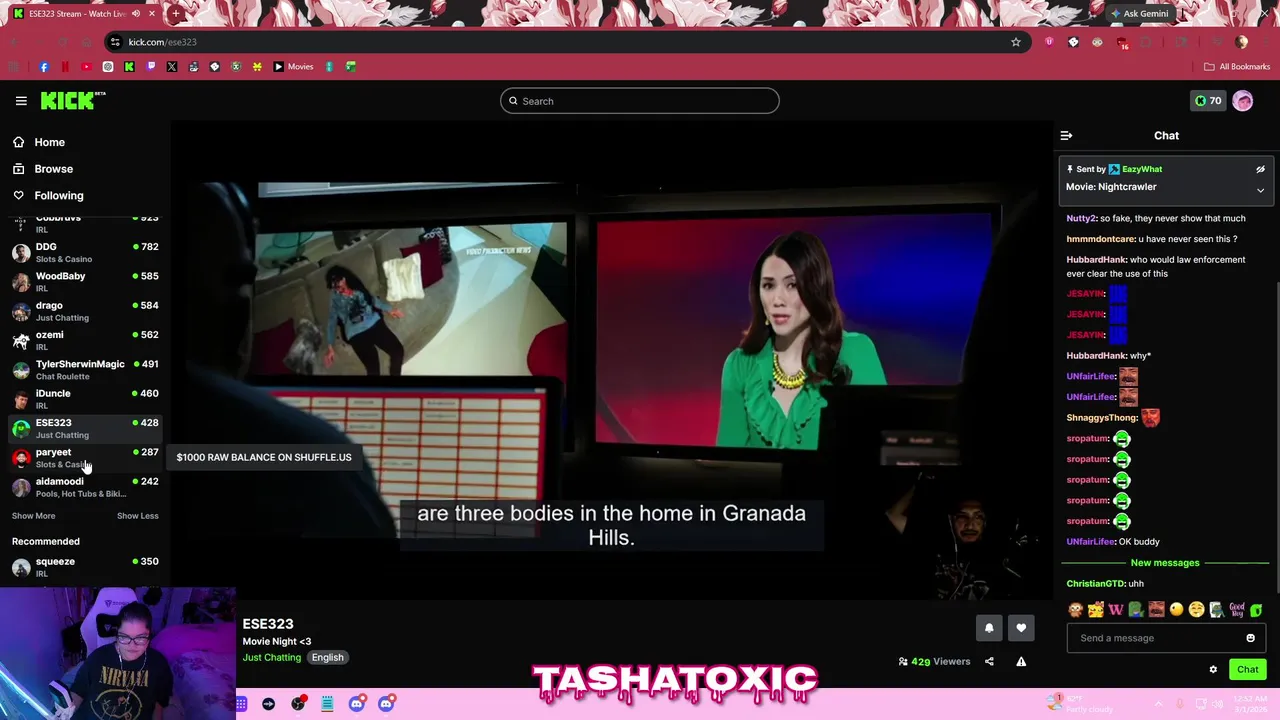Open DDG Slots & Casino channel
The image size is (1280, 720).
pos(85,252)
